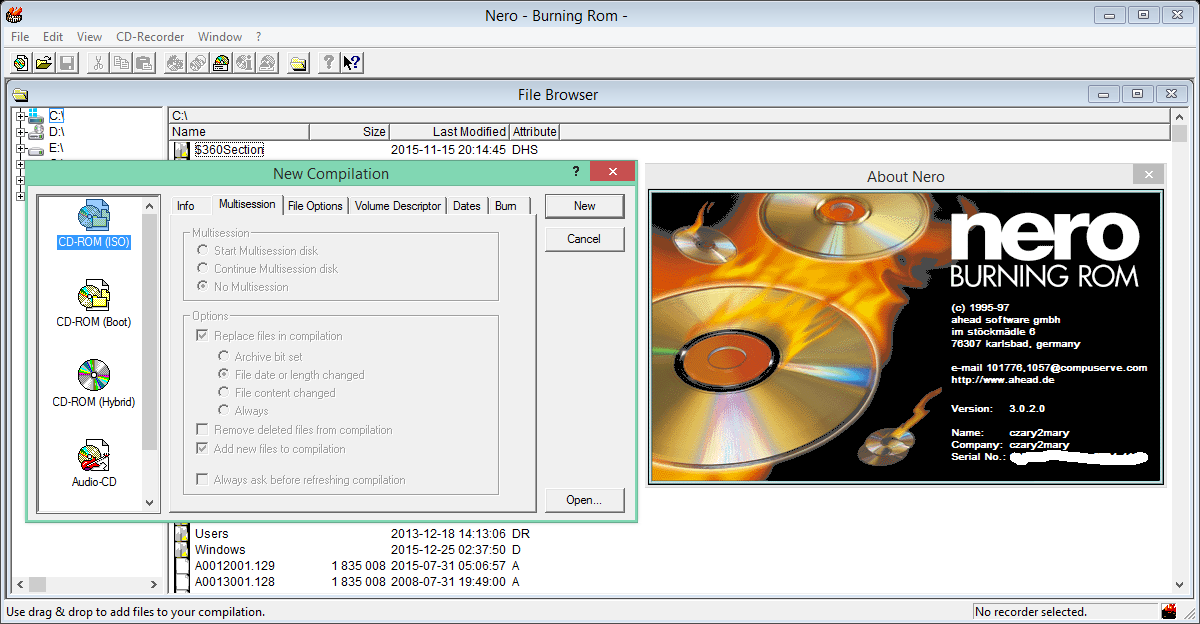Click the Paste clipboard toolbar icon
This screenshot has width=1200, height=624.
(x=144, y=63)
